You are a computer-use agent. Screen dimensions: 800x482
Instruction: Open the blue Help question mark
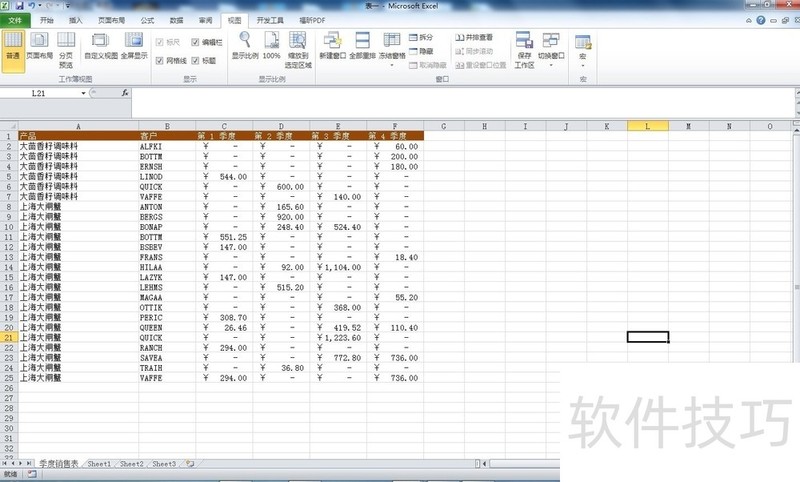click(x=761, y=20)
